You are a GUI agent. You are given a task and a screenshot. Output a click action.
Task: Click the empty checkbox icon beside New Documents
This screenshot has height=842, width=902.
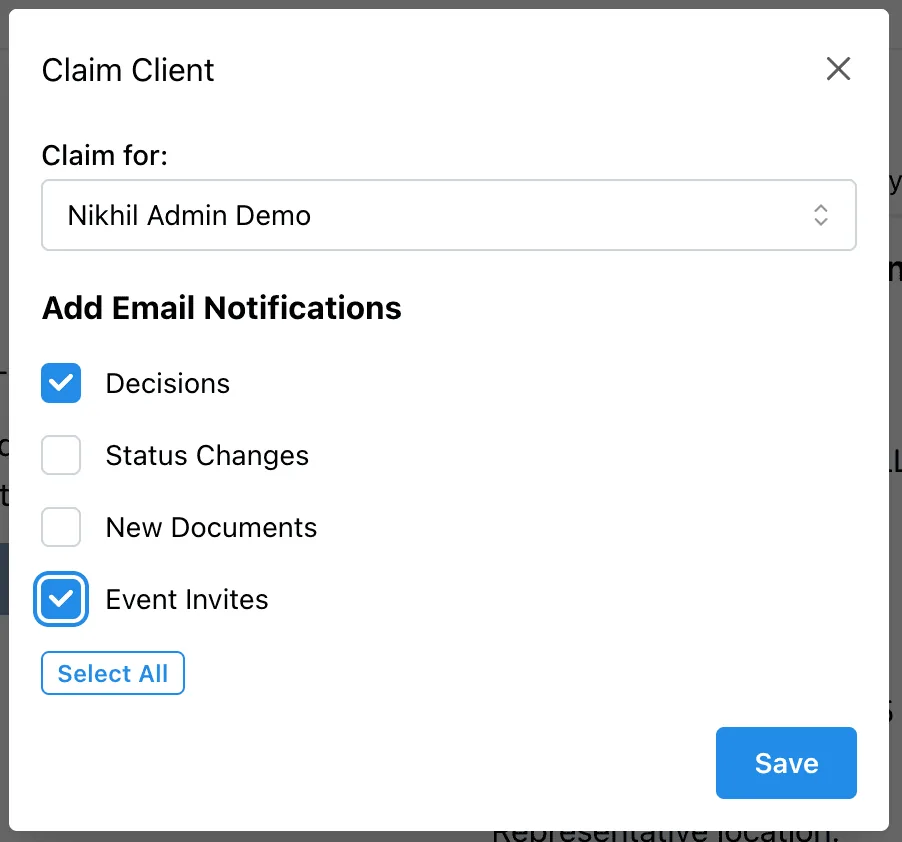point(61,527)
